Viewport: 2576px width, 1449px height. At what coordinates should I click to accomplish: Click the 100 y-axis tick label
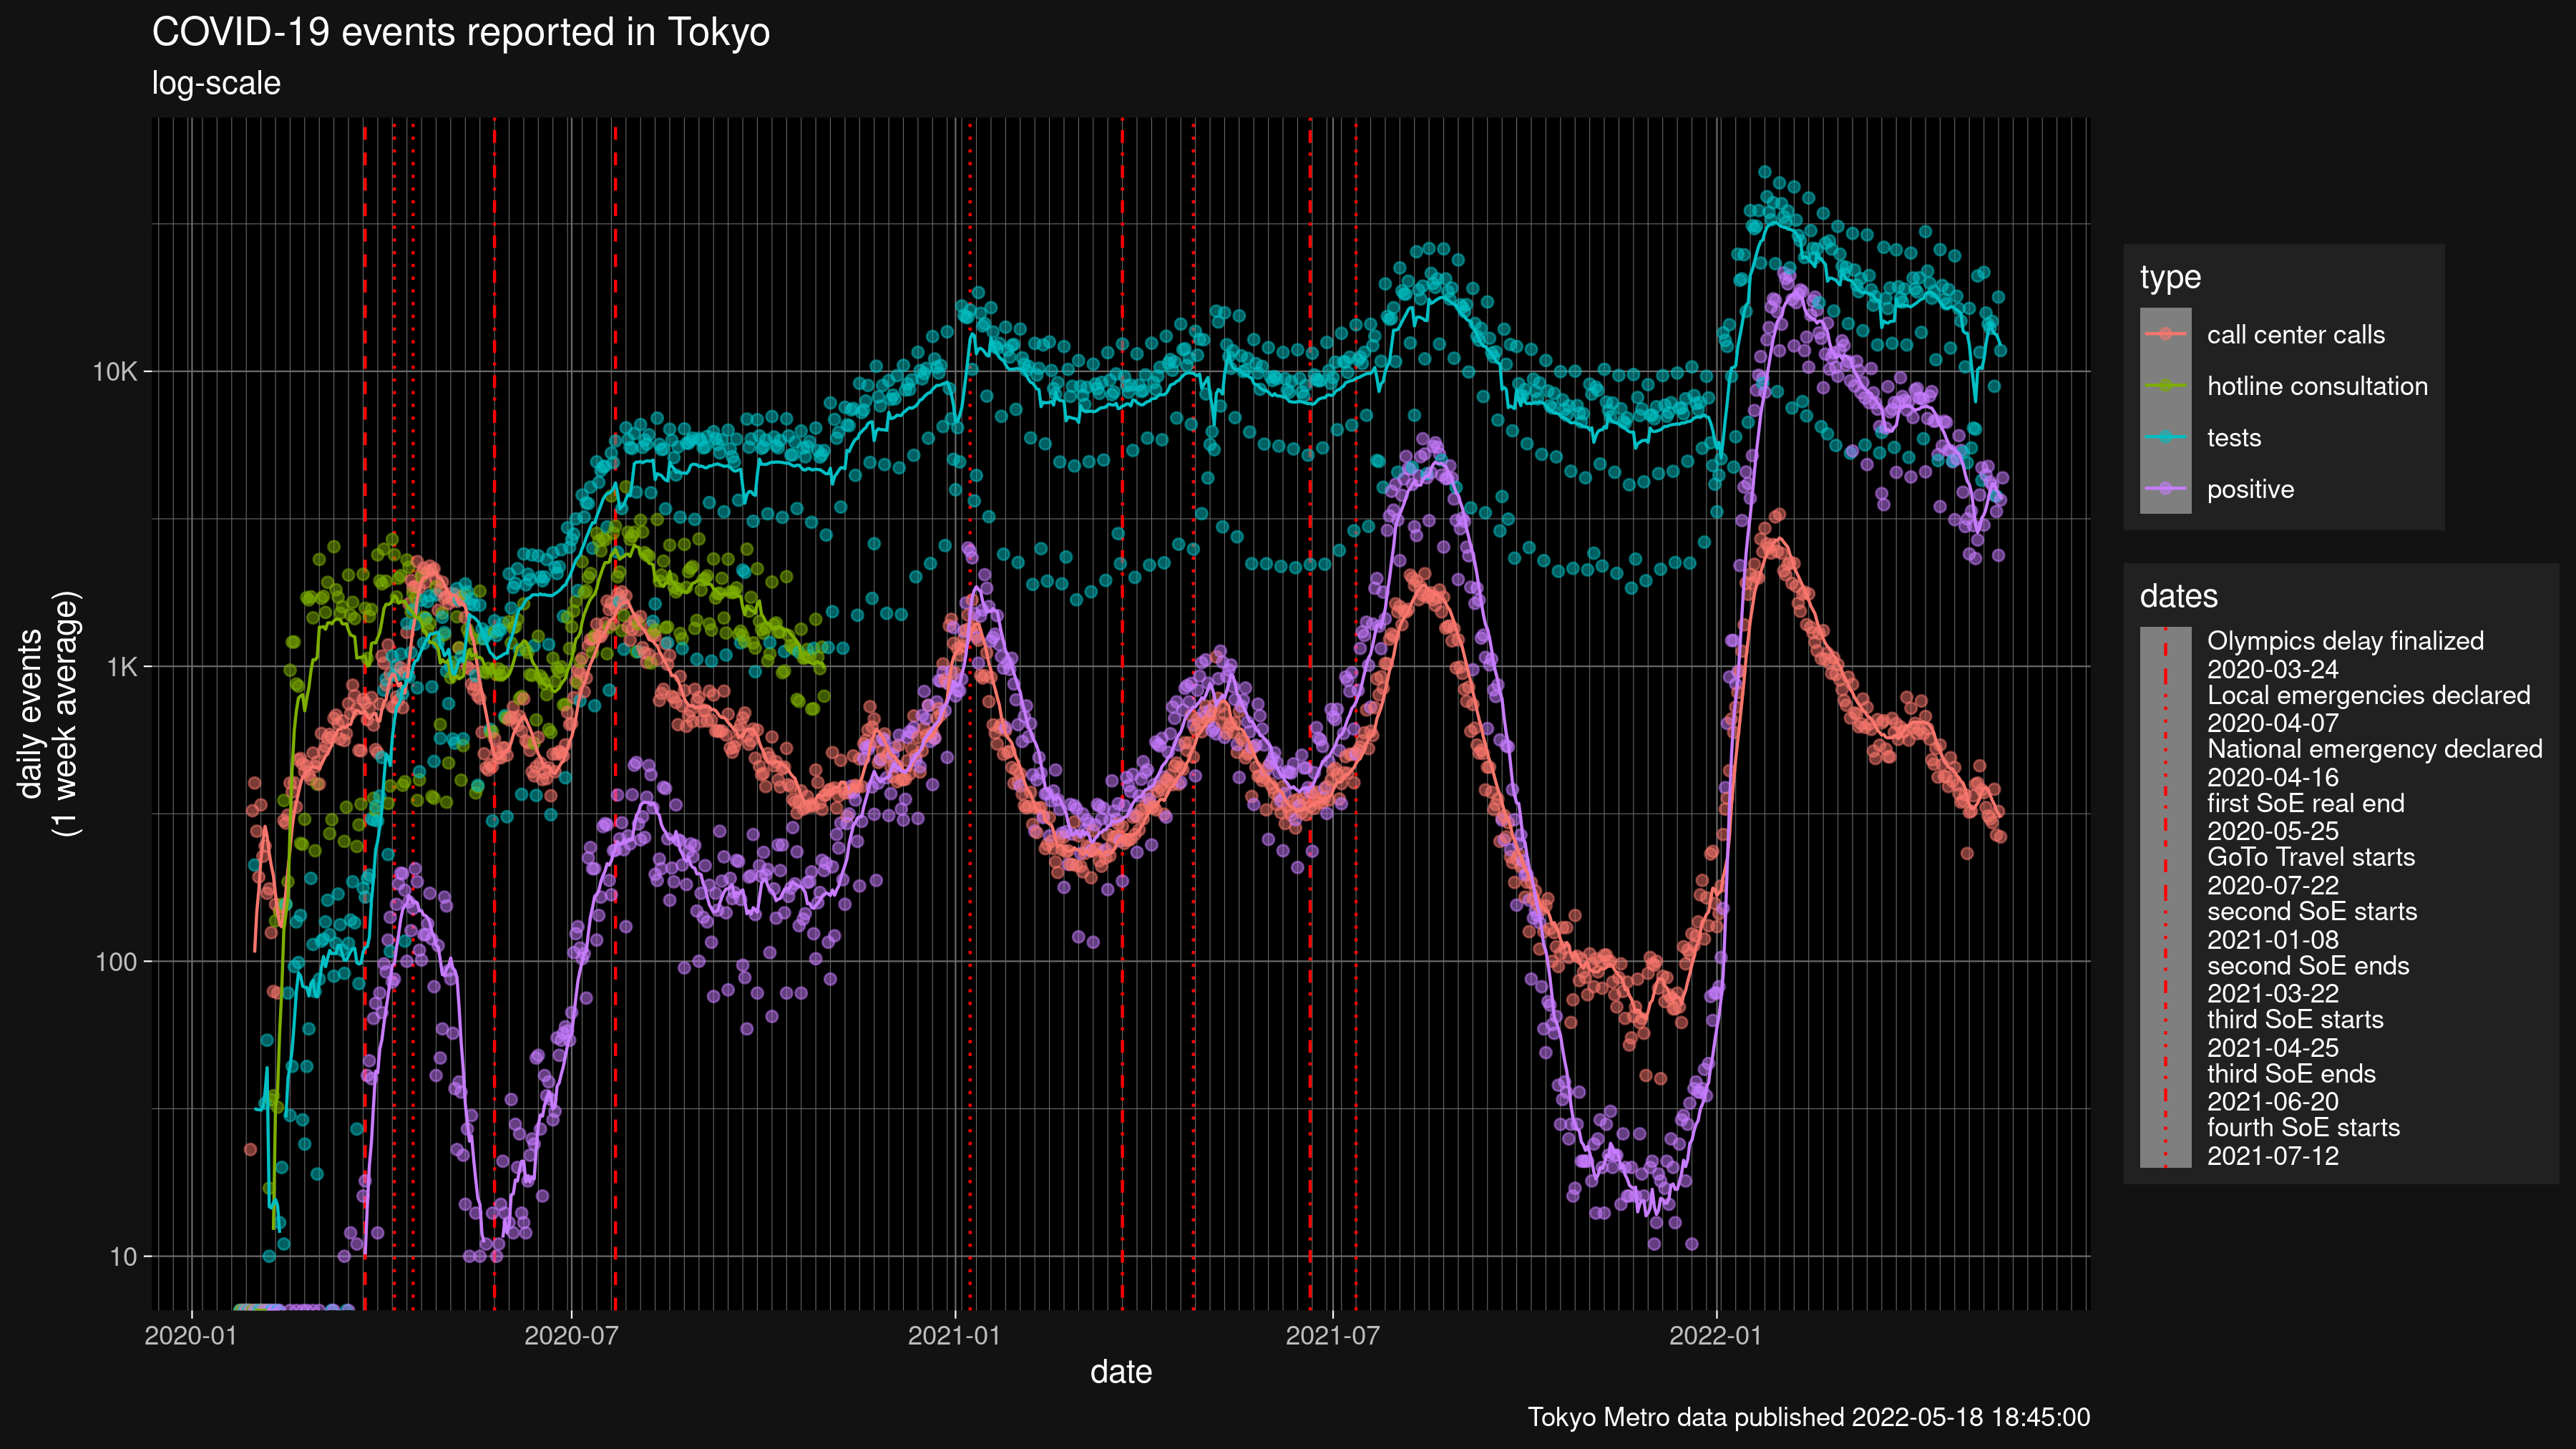click(116, 962)
